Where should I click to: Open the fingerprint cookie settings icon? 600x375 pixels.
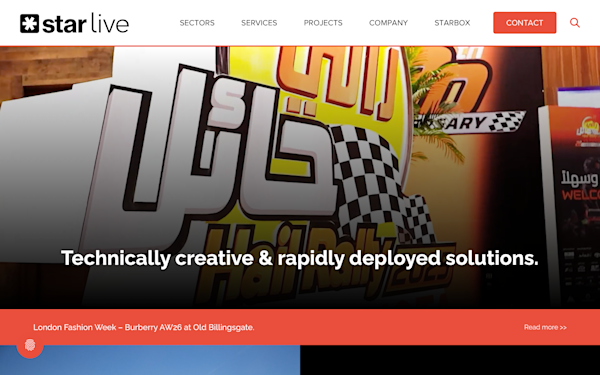pyautogui.click(x=30, y=344)
